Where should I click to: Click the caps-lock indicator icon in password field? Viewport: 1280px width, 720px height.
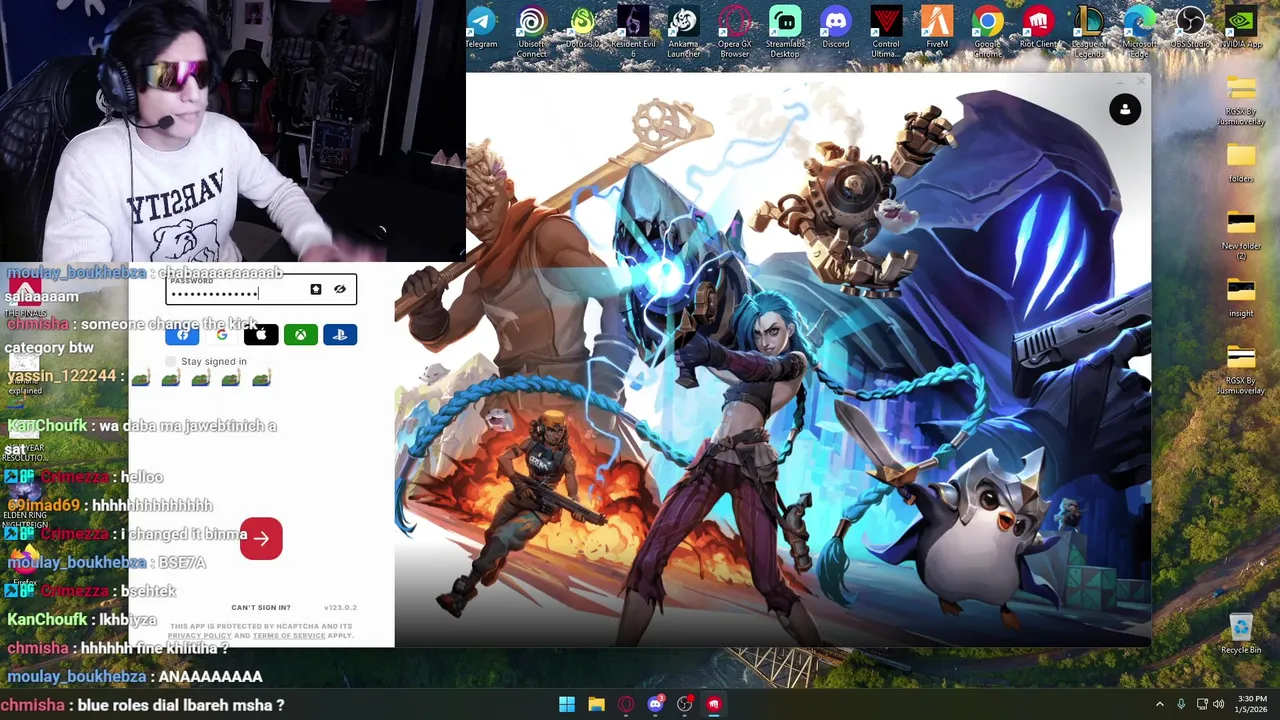[316, 289]
